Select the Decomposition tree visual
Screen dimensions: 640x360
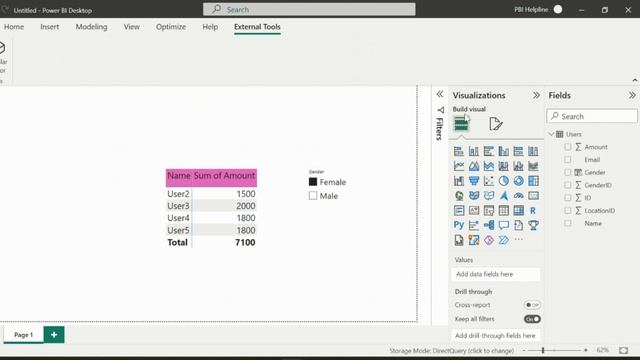coord(489,225)
